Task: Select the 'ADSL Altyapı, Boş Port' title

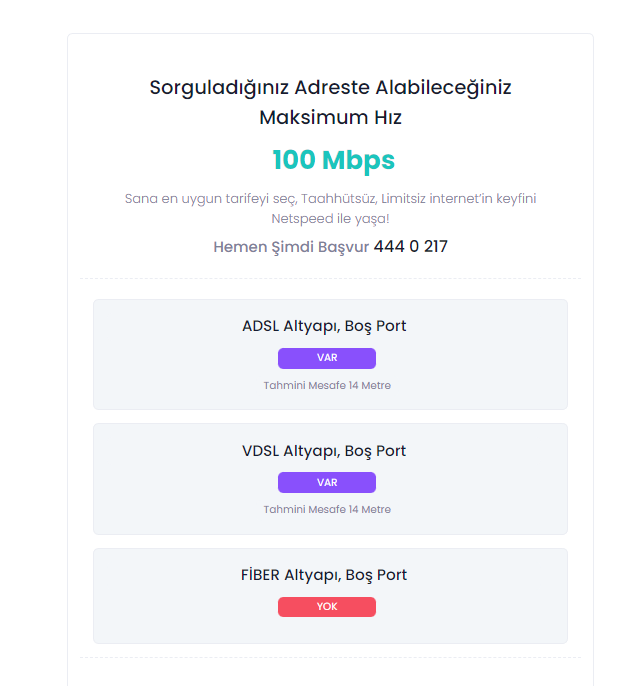Action: [324, 326]
